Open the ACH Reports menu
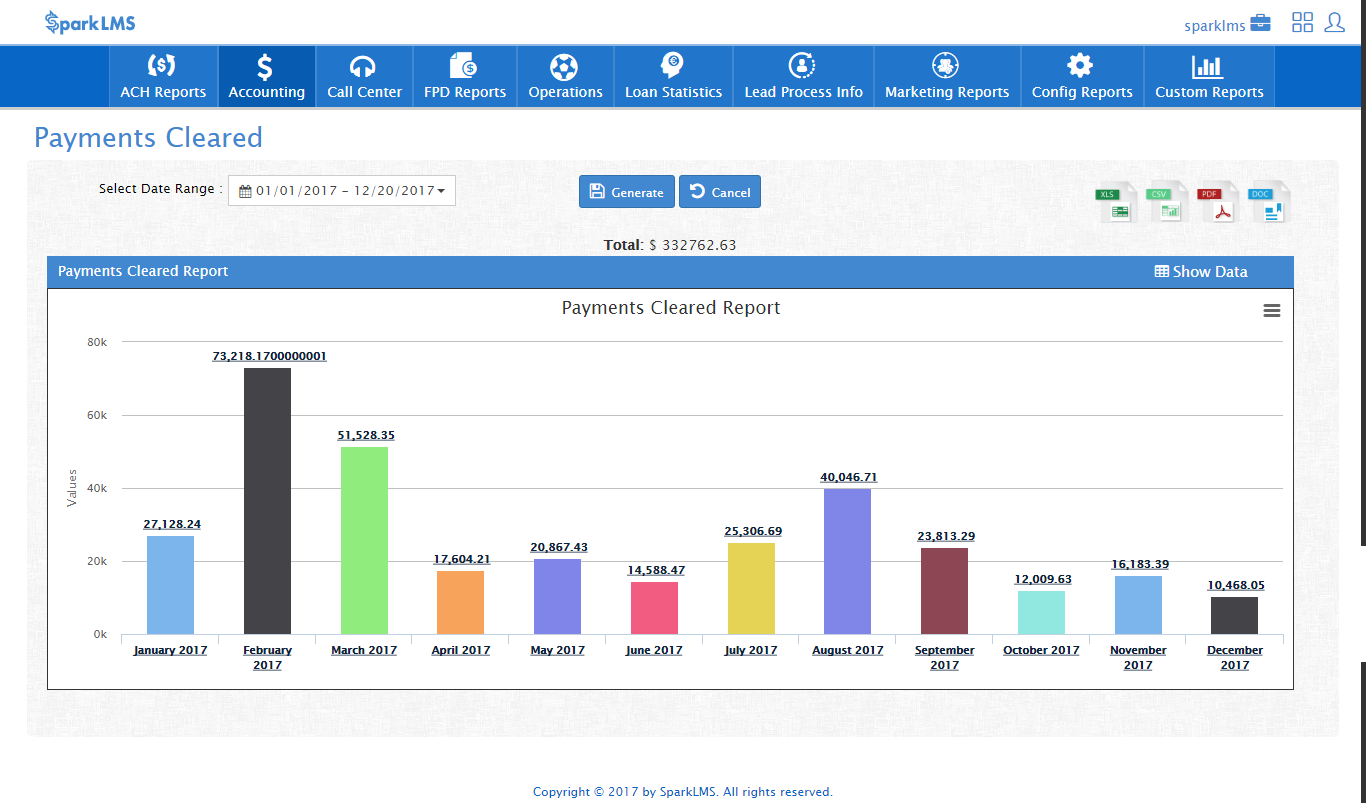The width and height of the screenshot is (1366, 803). tap(163, 76)
